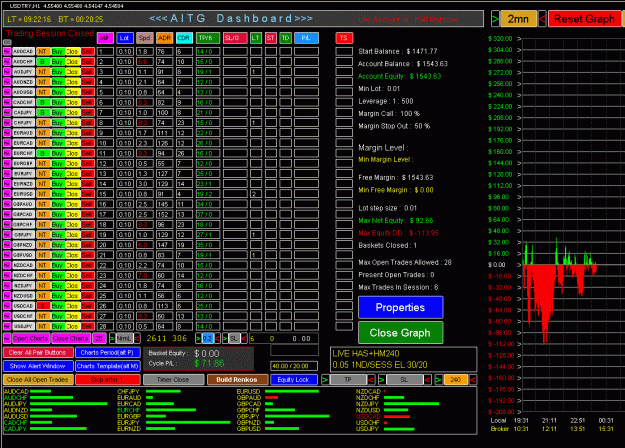The height and width of the screenshot is (448, 625).
Task: Click the SL selector beside the 0.2 value
Action: [x=234, y=338]
